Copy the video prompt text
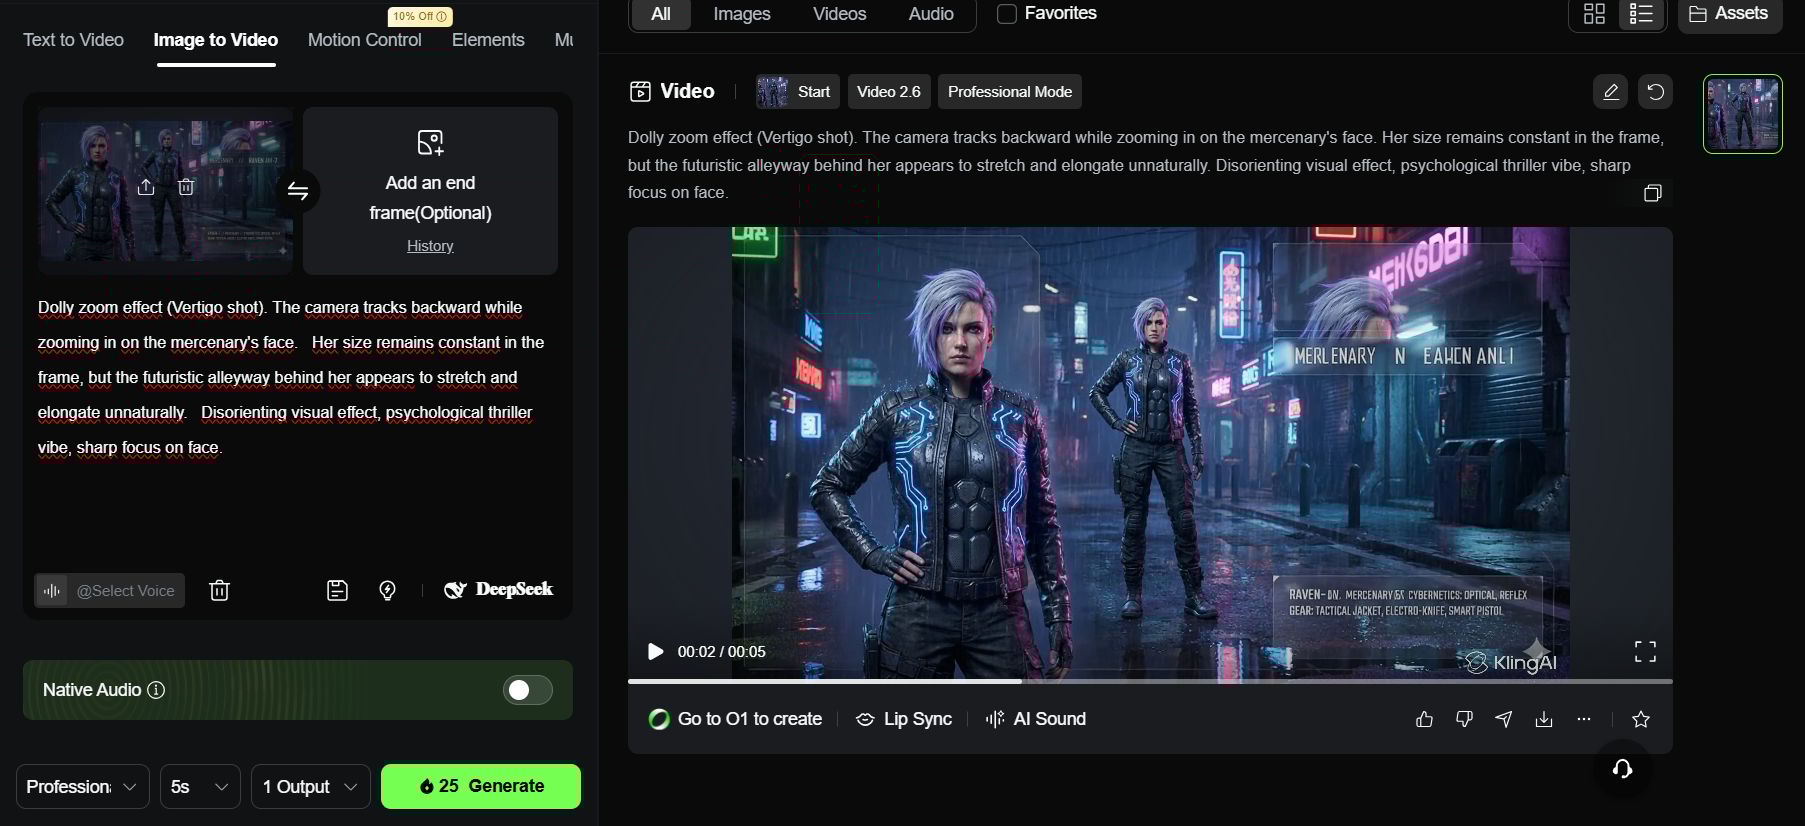Image resolution: width=1805 pixels, height=826 pixels. [1653, 193]
